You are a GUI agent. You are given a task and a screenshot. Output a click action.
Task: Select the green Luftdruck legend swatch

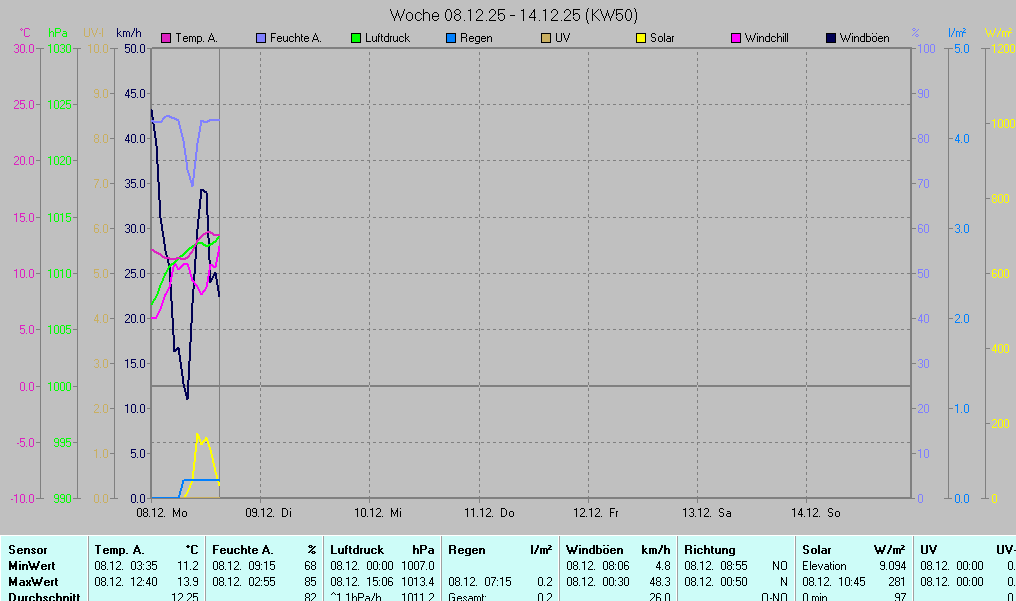[x=357, y=38]
